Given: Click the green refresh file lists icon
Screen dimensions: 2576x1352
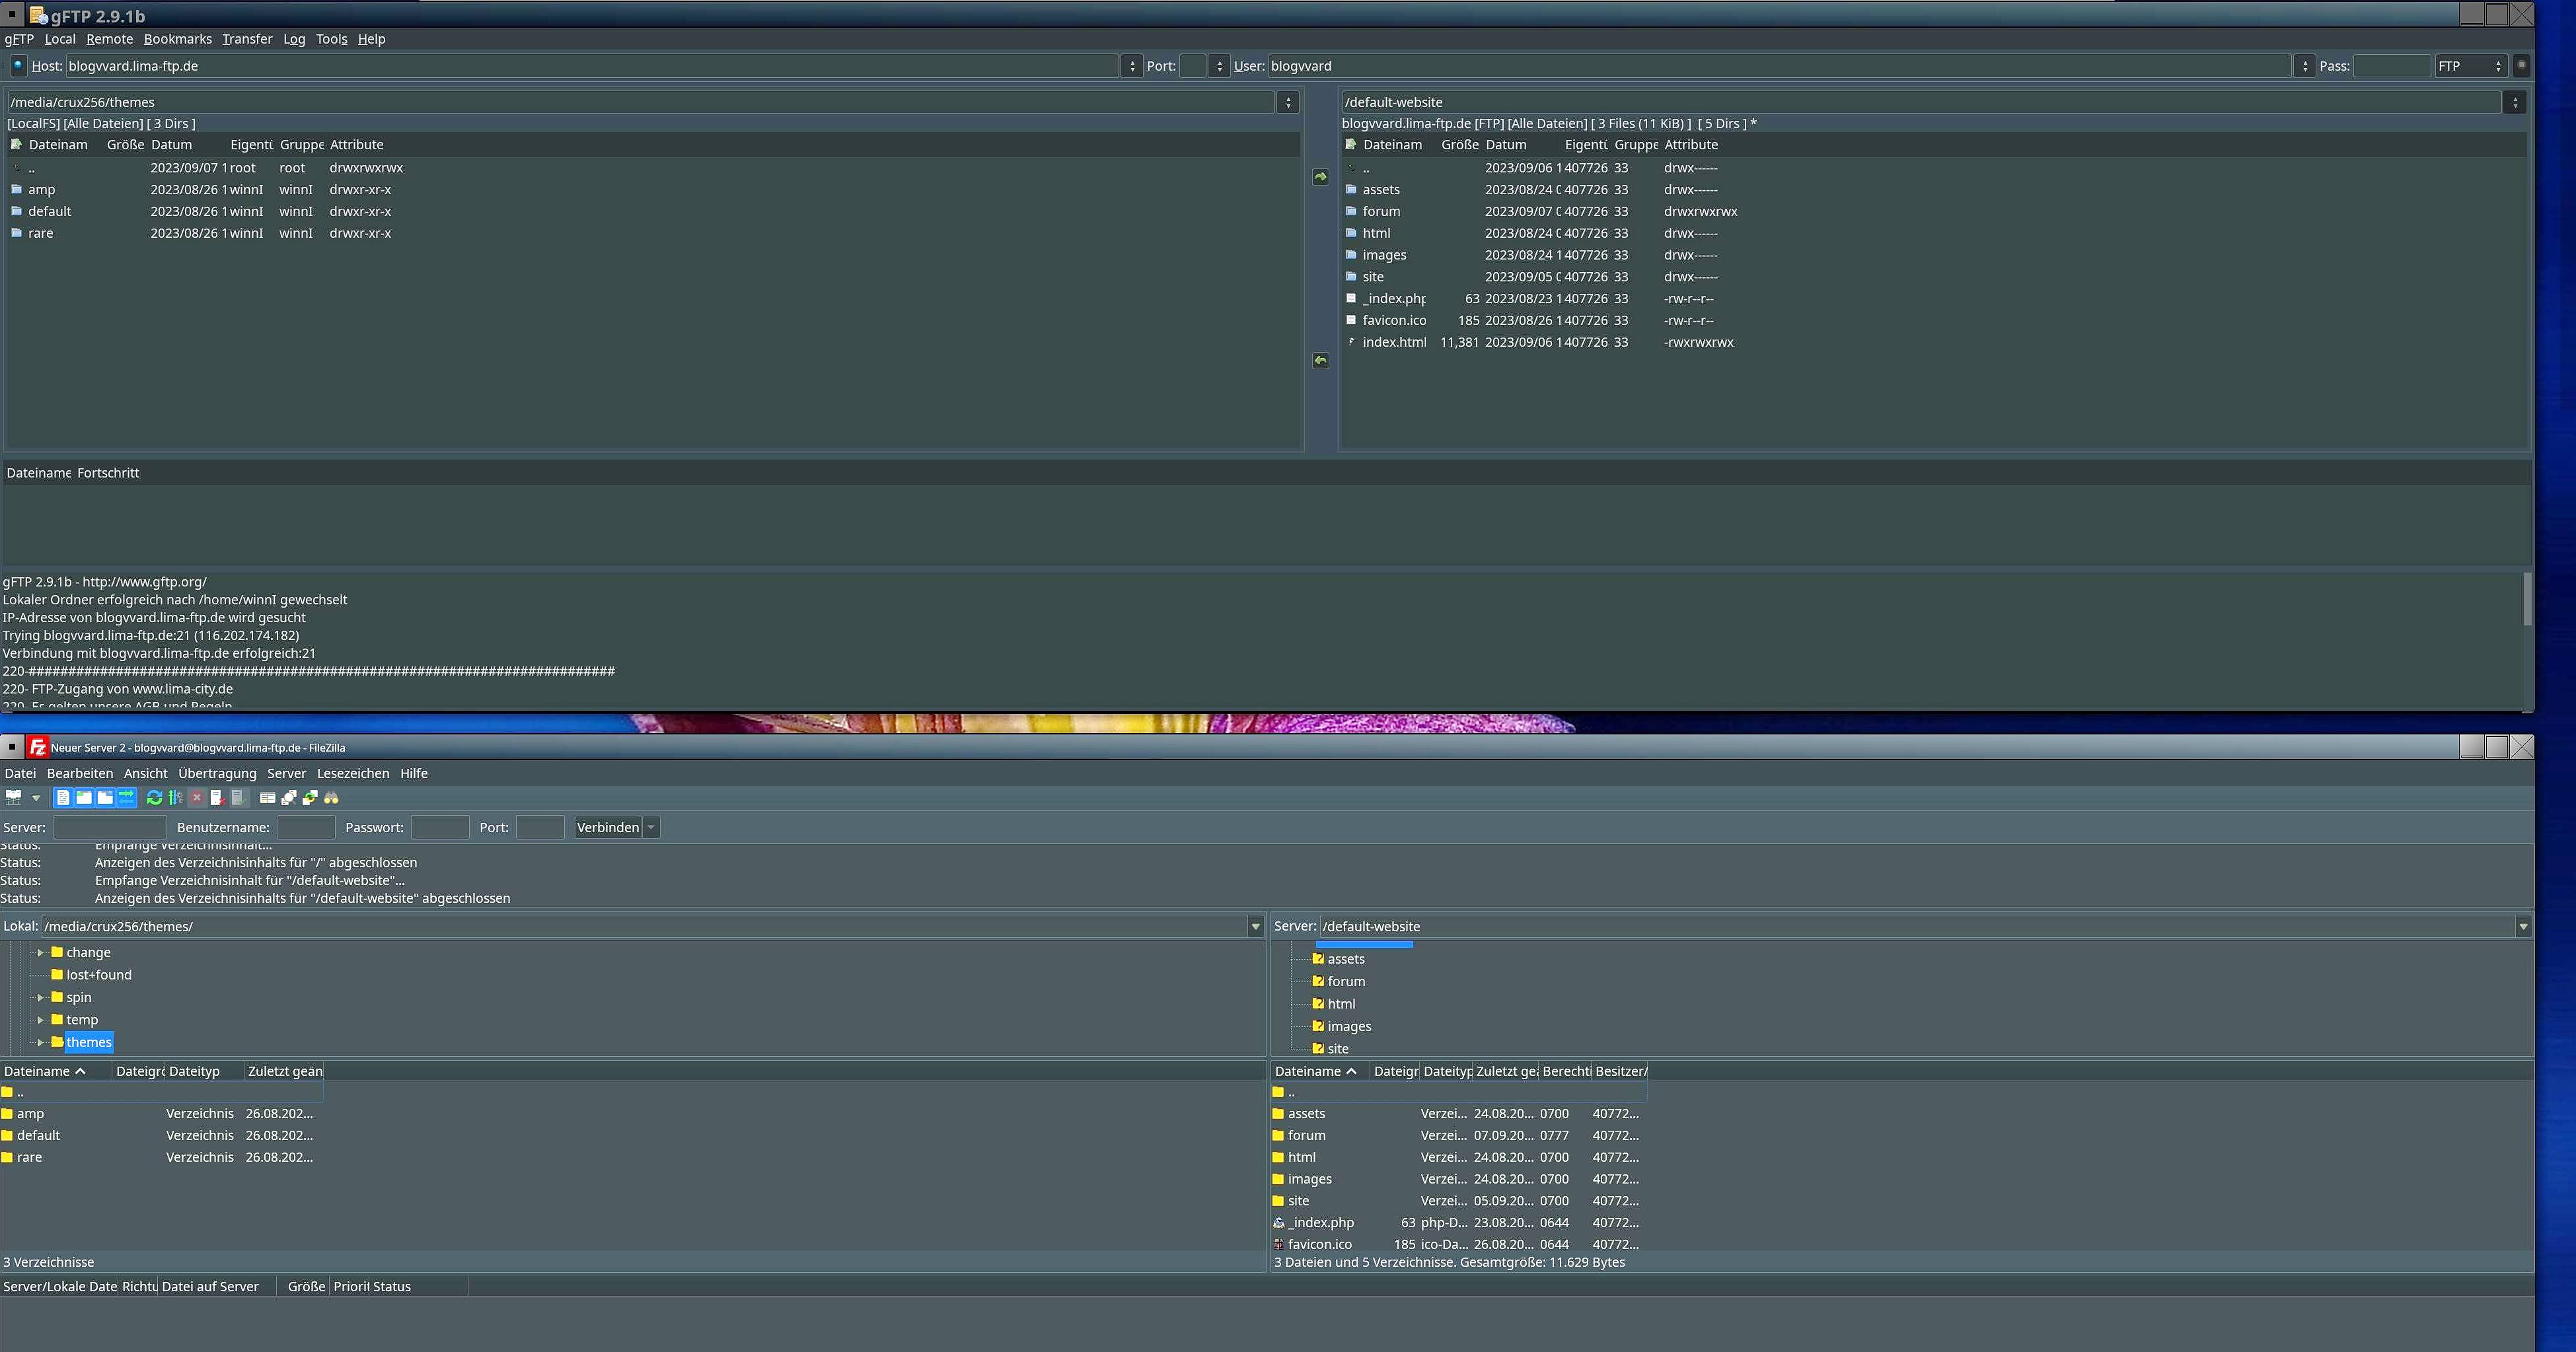Looking at the screenshot, I should (154, 798).
